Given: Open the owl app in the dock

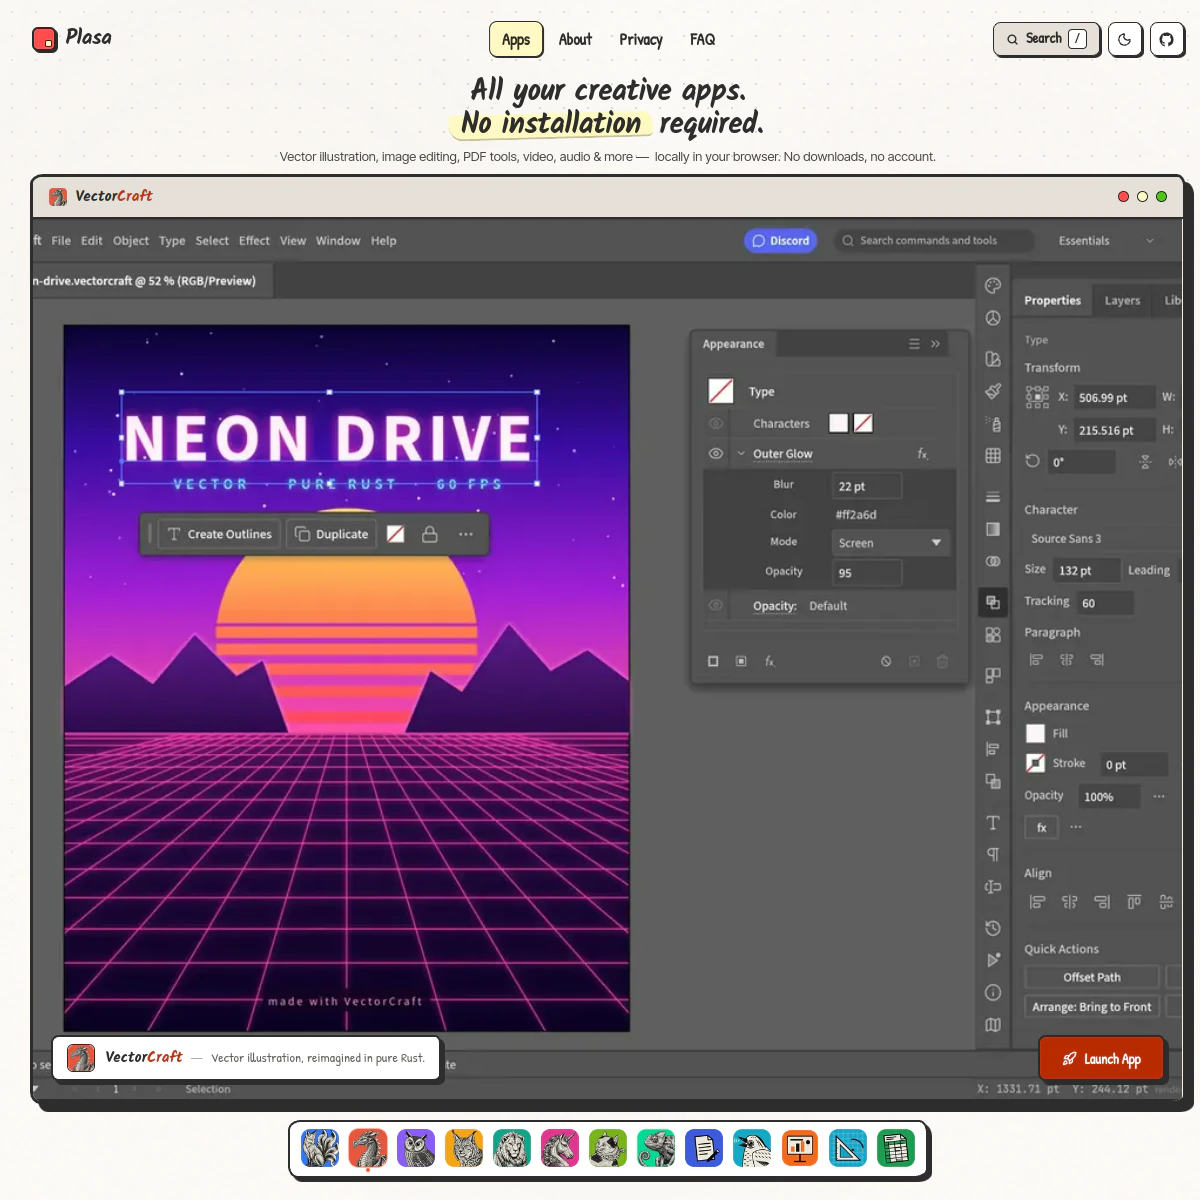Looking at the screenshot, I should [x=416, y=1148].
